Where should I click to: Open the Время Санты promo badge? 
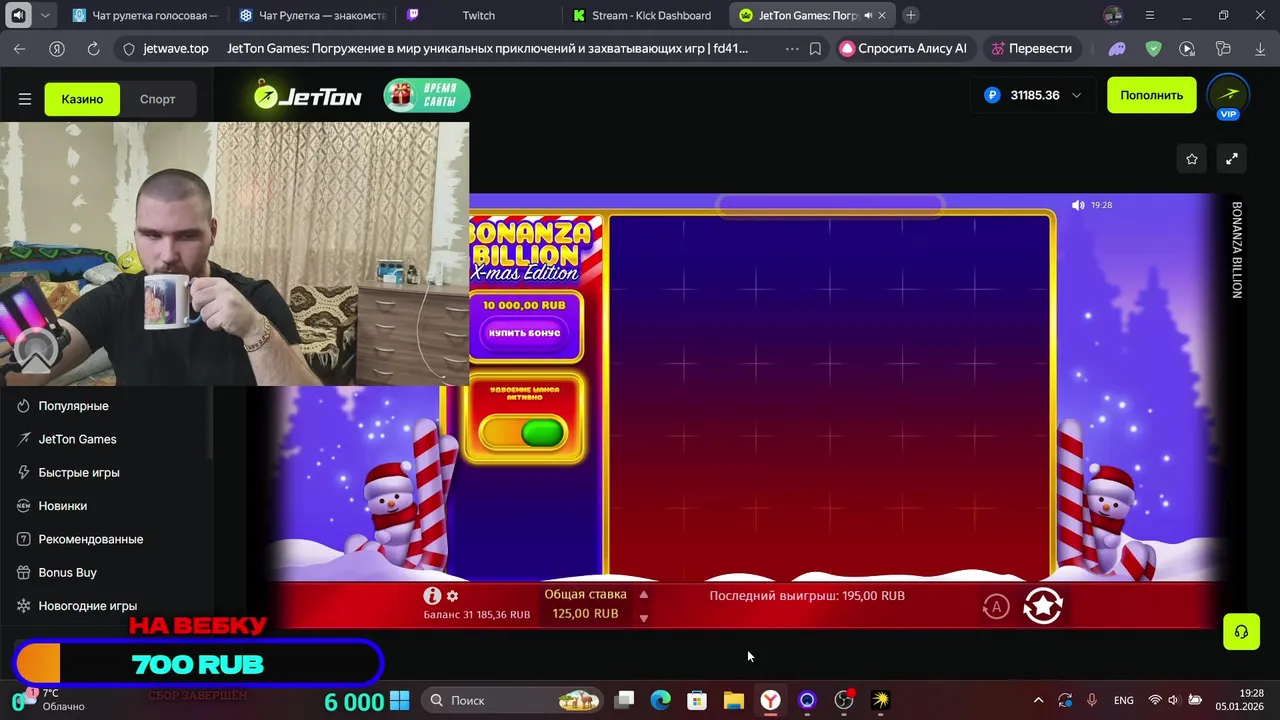tap(427, 95)
